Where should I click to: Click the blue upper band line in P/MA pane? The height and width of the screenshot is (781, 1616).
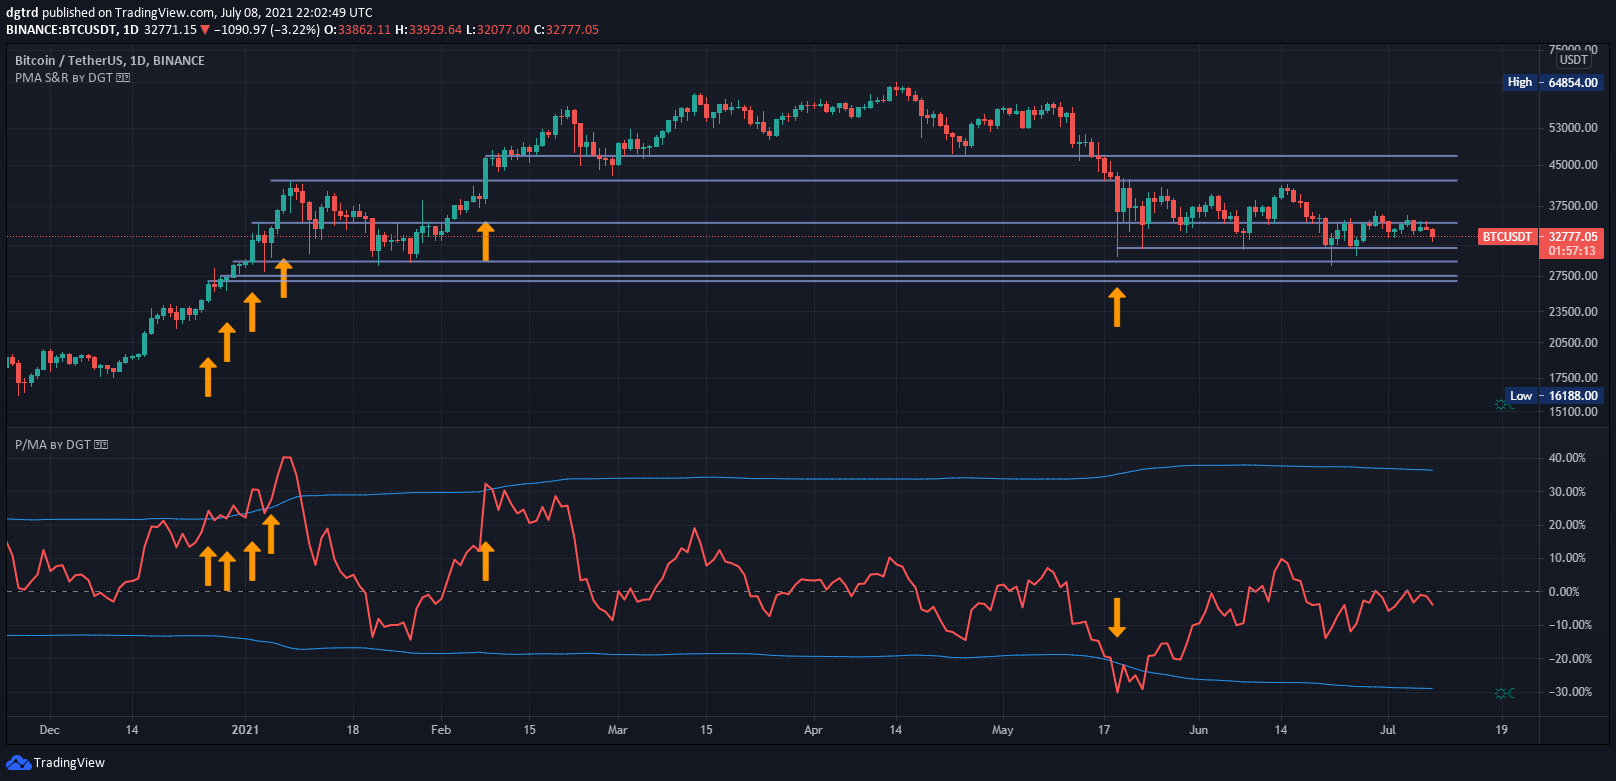click(720, 478)
